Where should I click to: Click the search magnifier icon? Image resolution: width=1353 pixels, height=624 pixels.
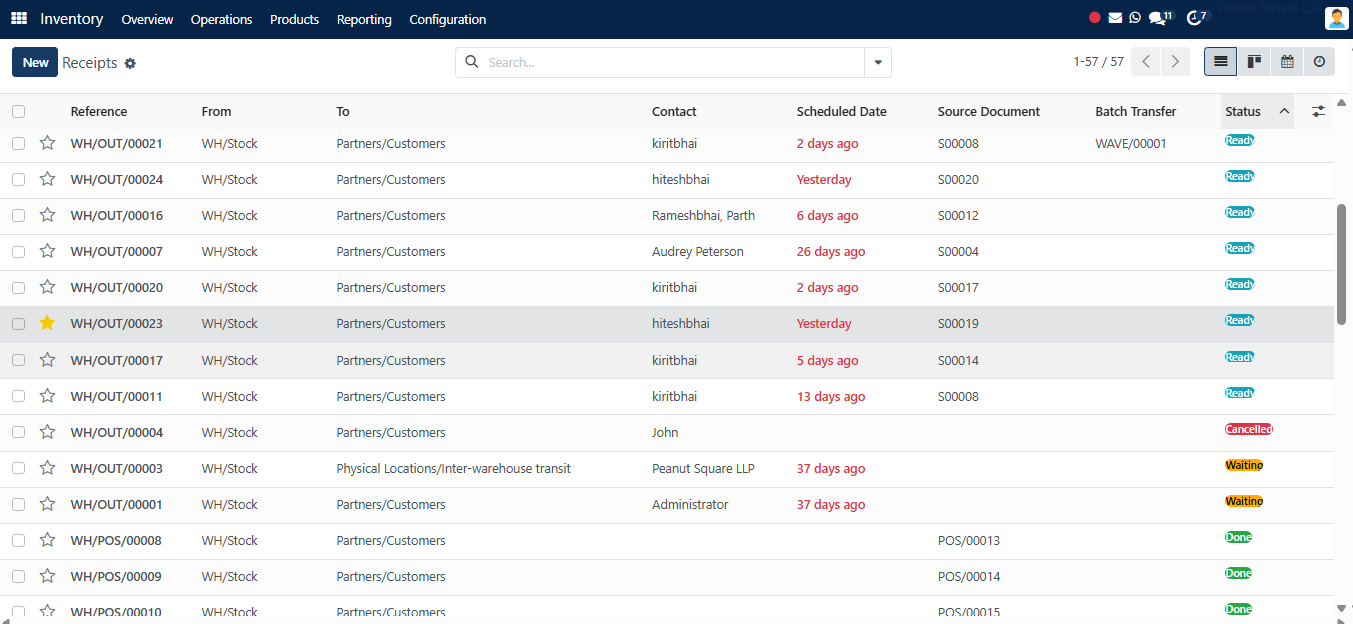[x=472, y=62]
